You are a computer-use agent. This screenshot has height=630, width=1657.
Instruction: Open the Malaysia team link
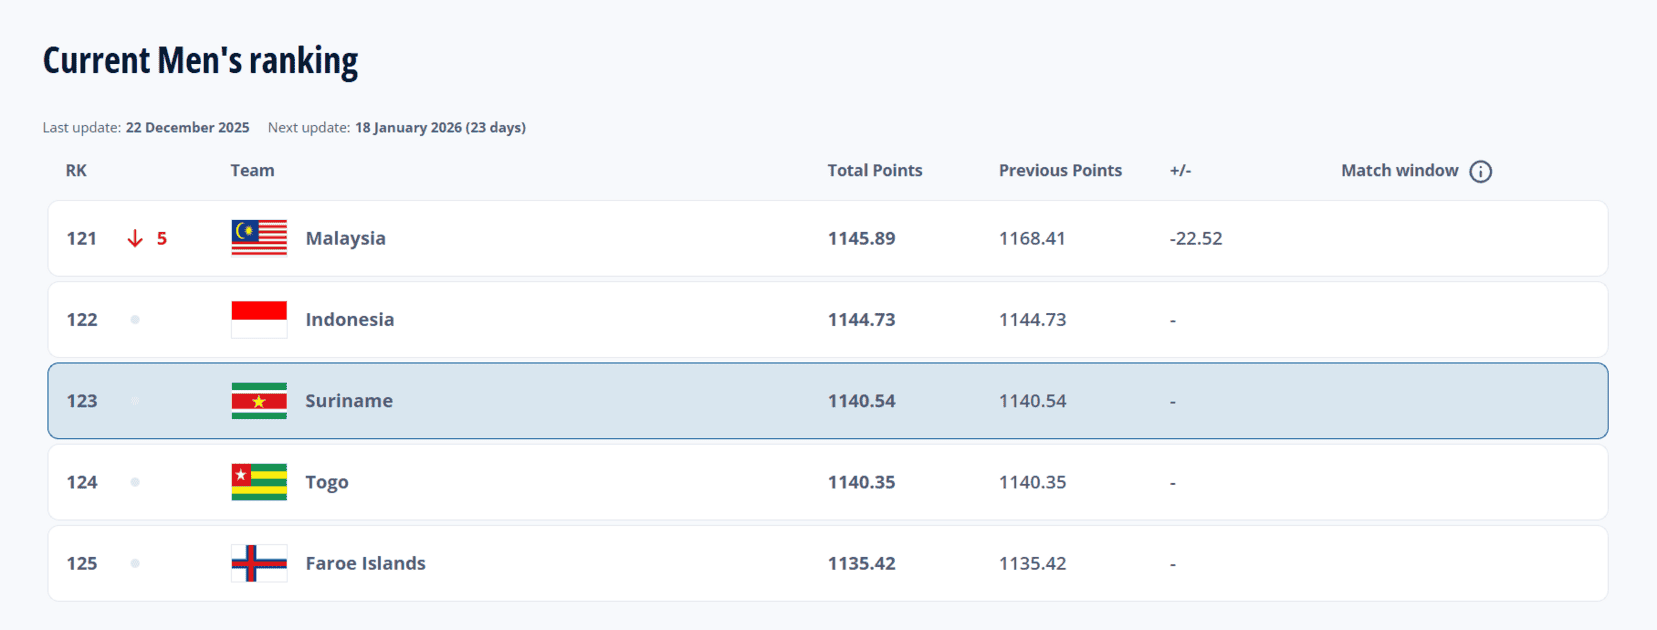(345, 238)
